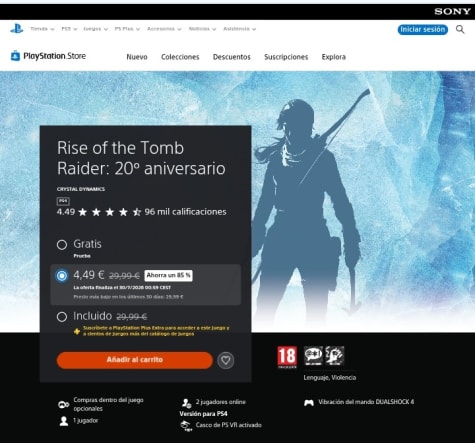
Task: Expand the Noticias dropdown menu
Action: 202,29
